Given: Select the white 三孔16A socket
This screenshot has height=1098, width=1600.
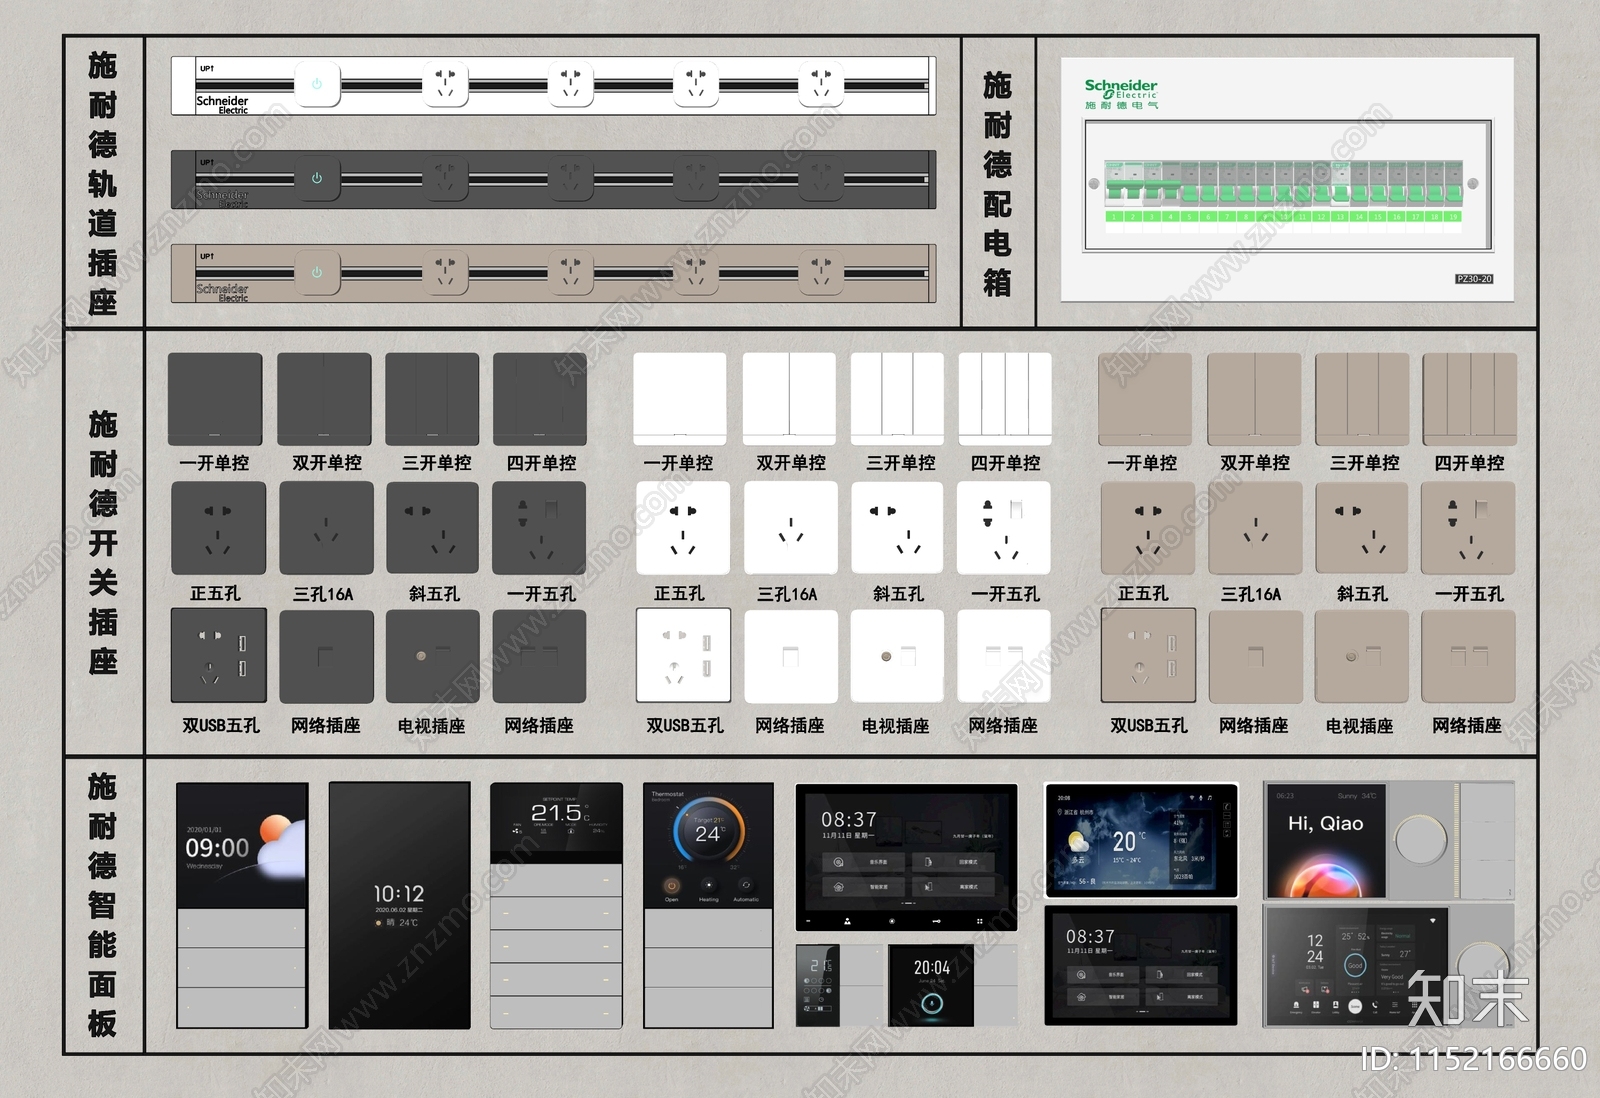Looking at the screenshot, I should [x=790, y=528].
